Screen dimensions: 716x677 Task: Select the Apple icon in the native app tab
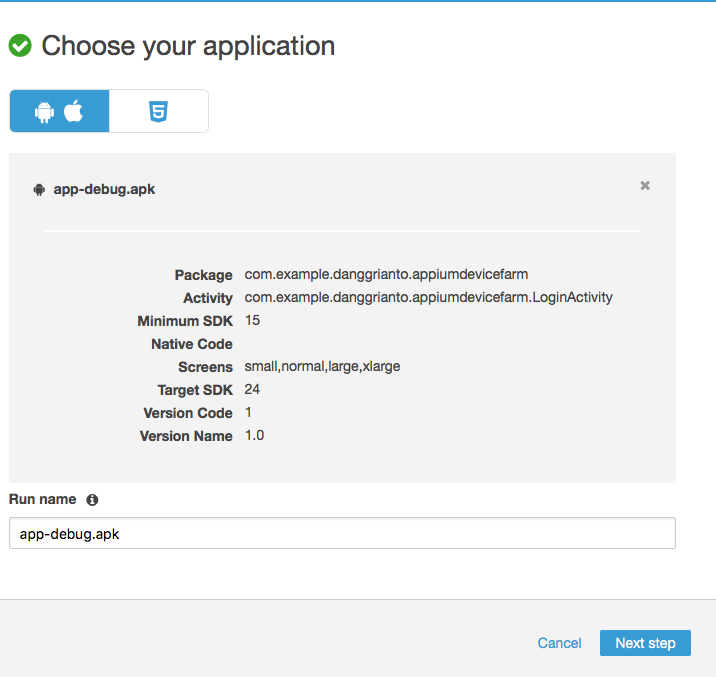point(74,111)
